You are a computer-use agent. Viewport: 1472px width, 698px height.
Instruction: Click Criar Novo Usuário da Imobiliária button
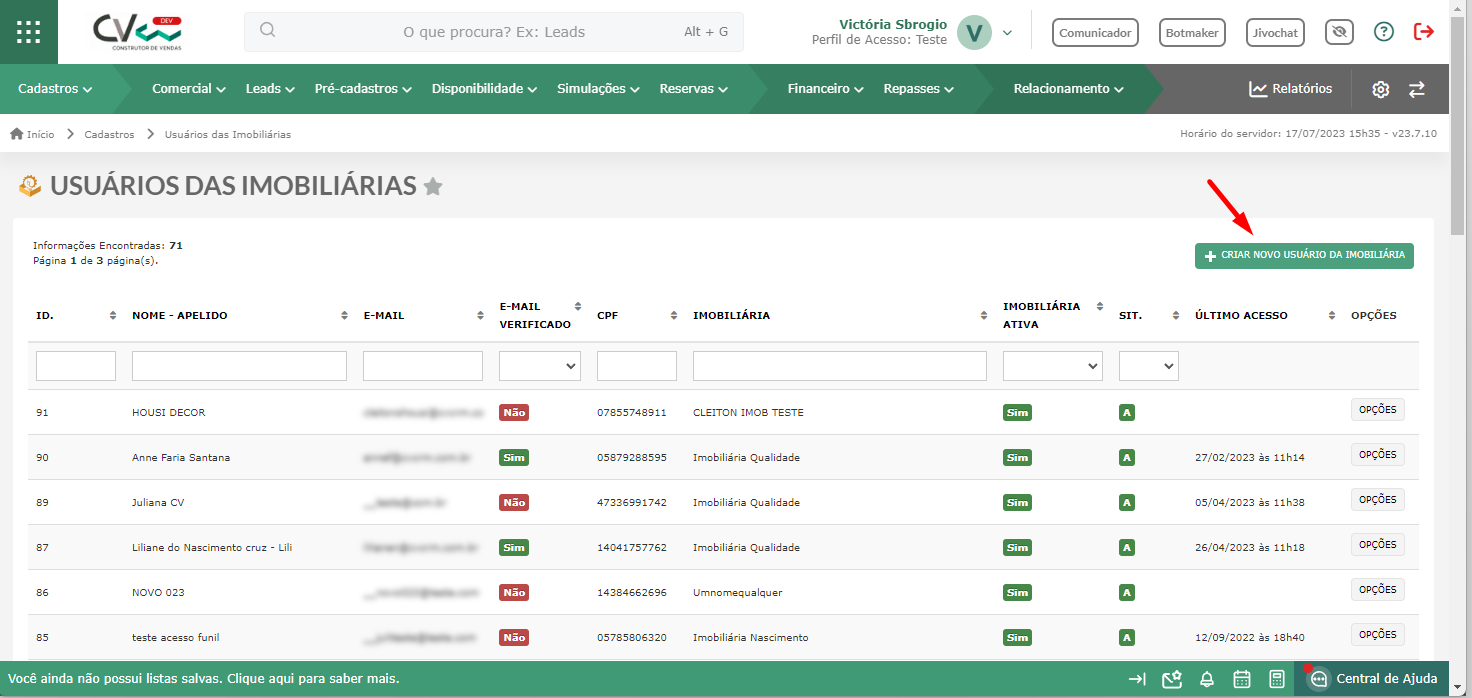click(x=1304, y=255)
